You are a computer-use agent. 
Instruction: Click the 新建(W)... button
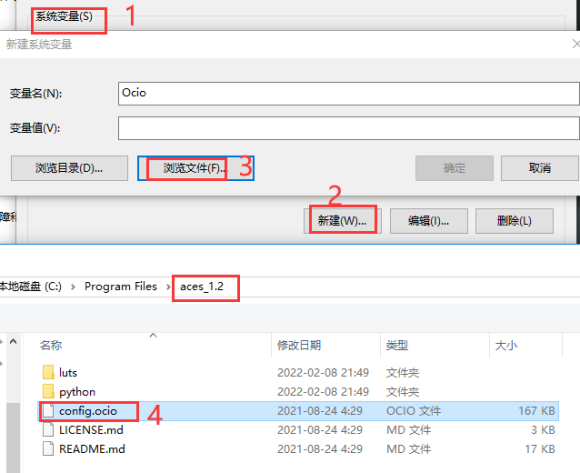point(343,221)
